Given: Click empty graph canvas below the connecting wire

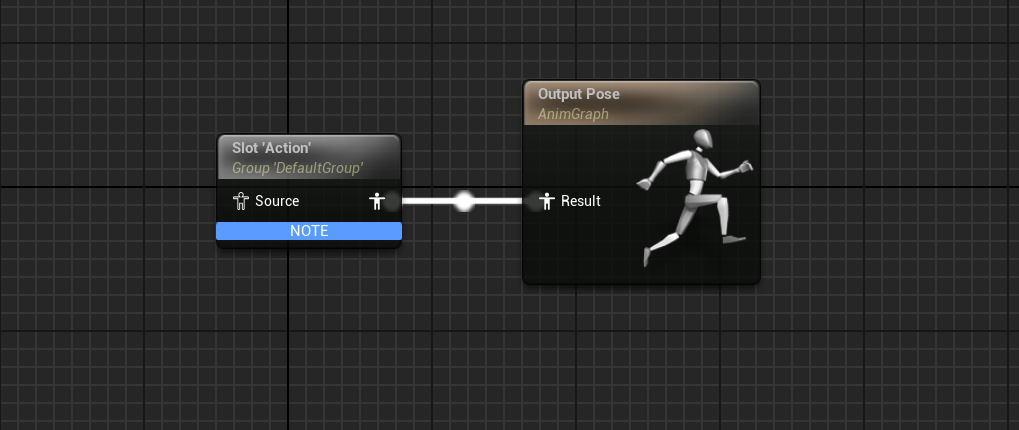Looking at the screenshot, I should (x=460, y=320).
